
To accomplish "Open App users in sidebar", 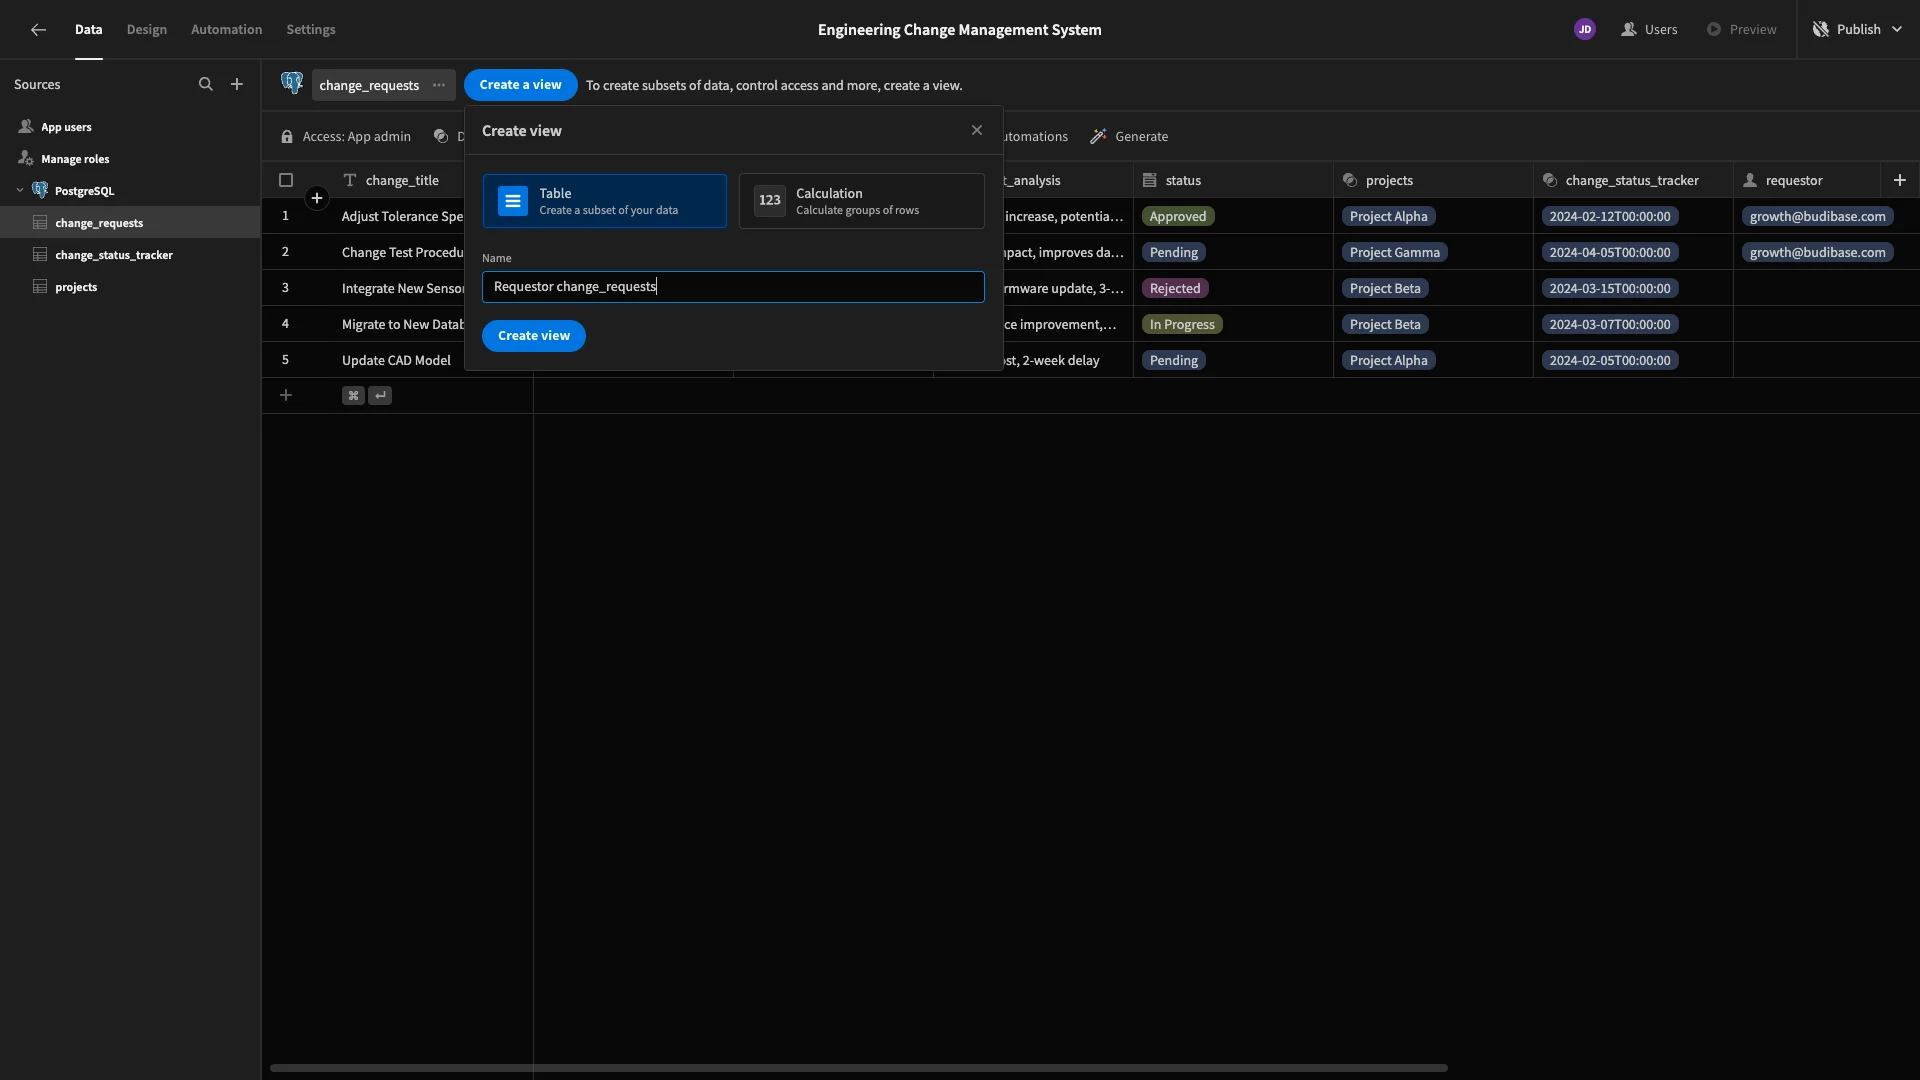I will (130, 127).
